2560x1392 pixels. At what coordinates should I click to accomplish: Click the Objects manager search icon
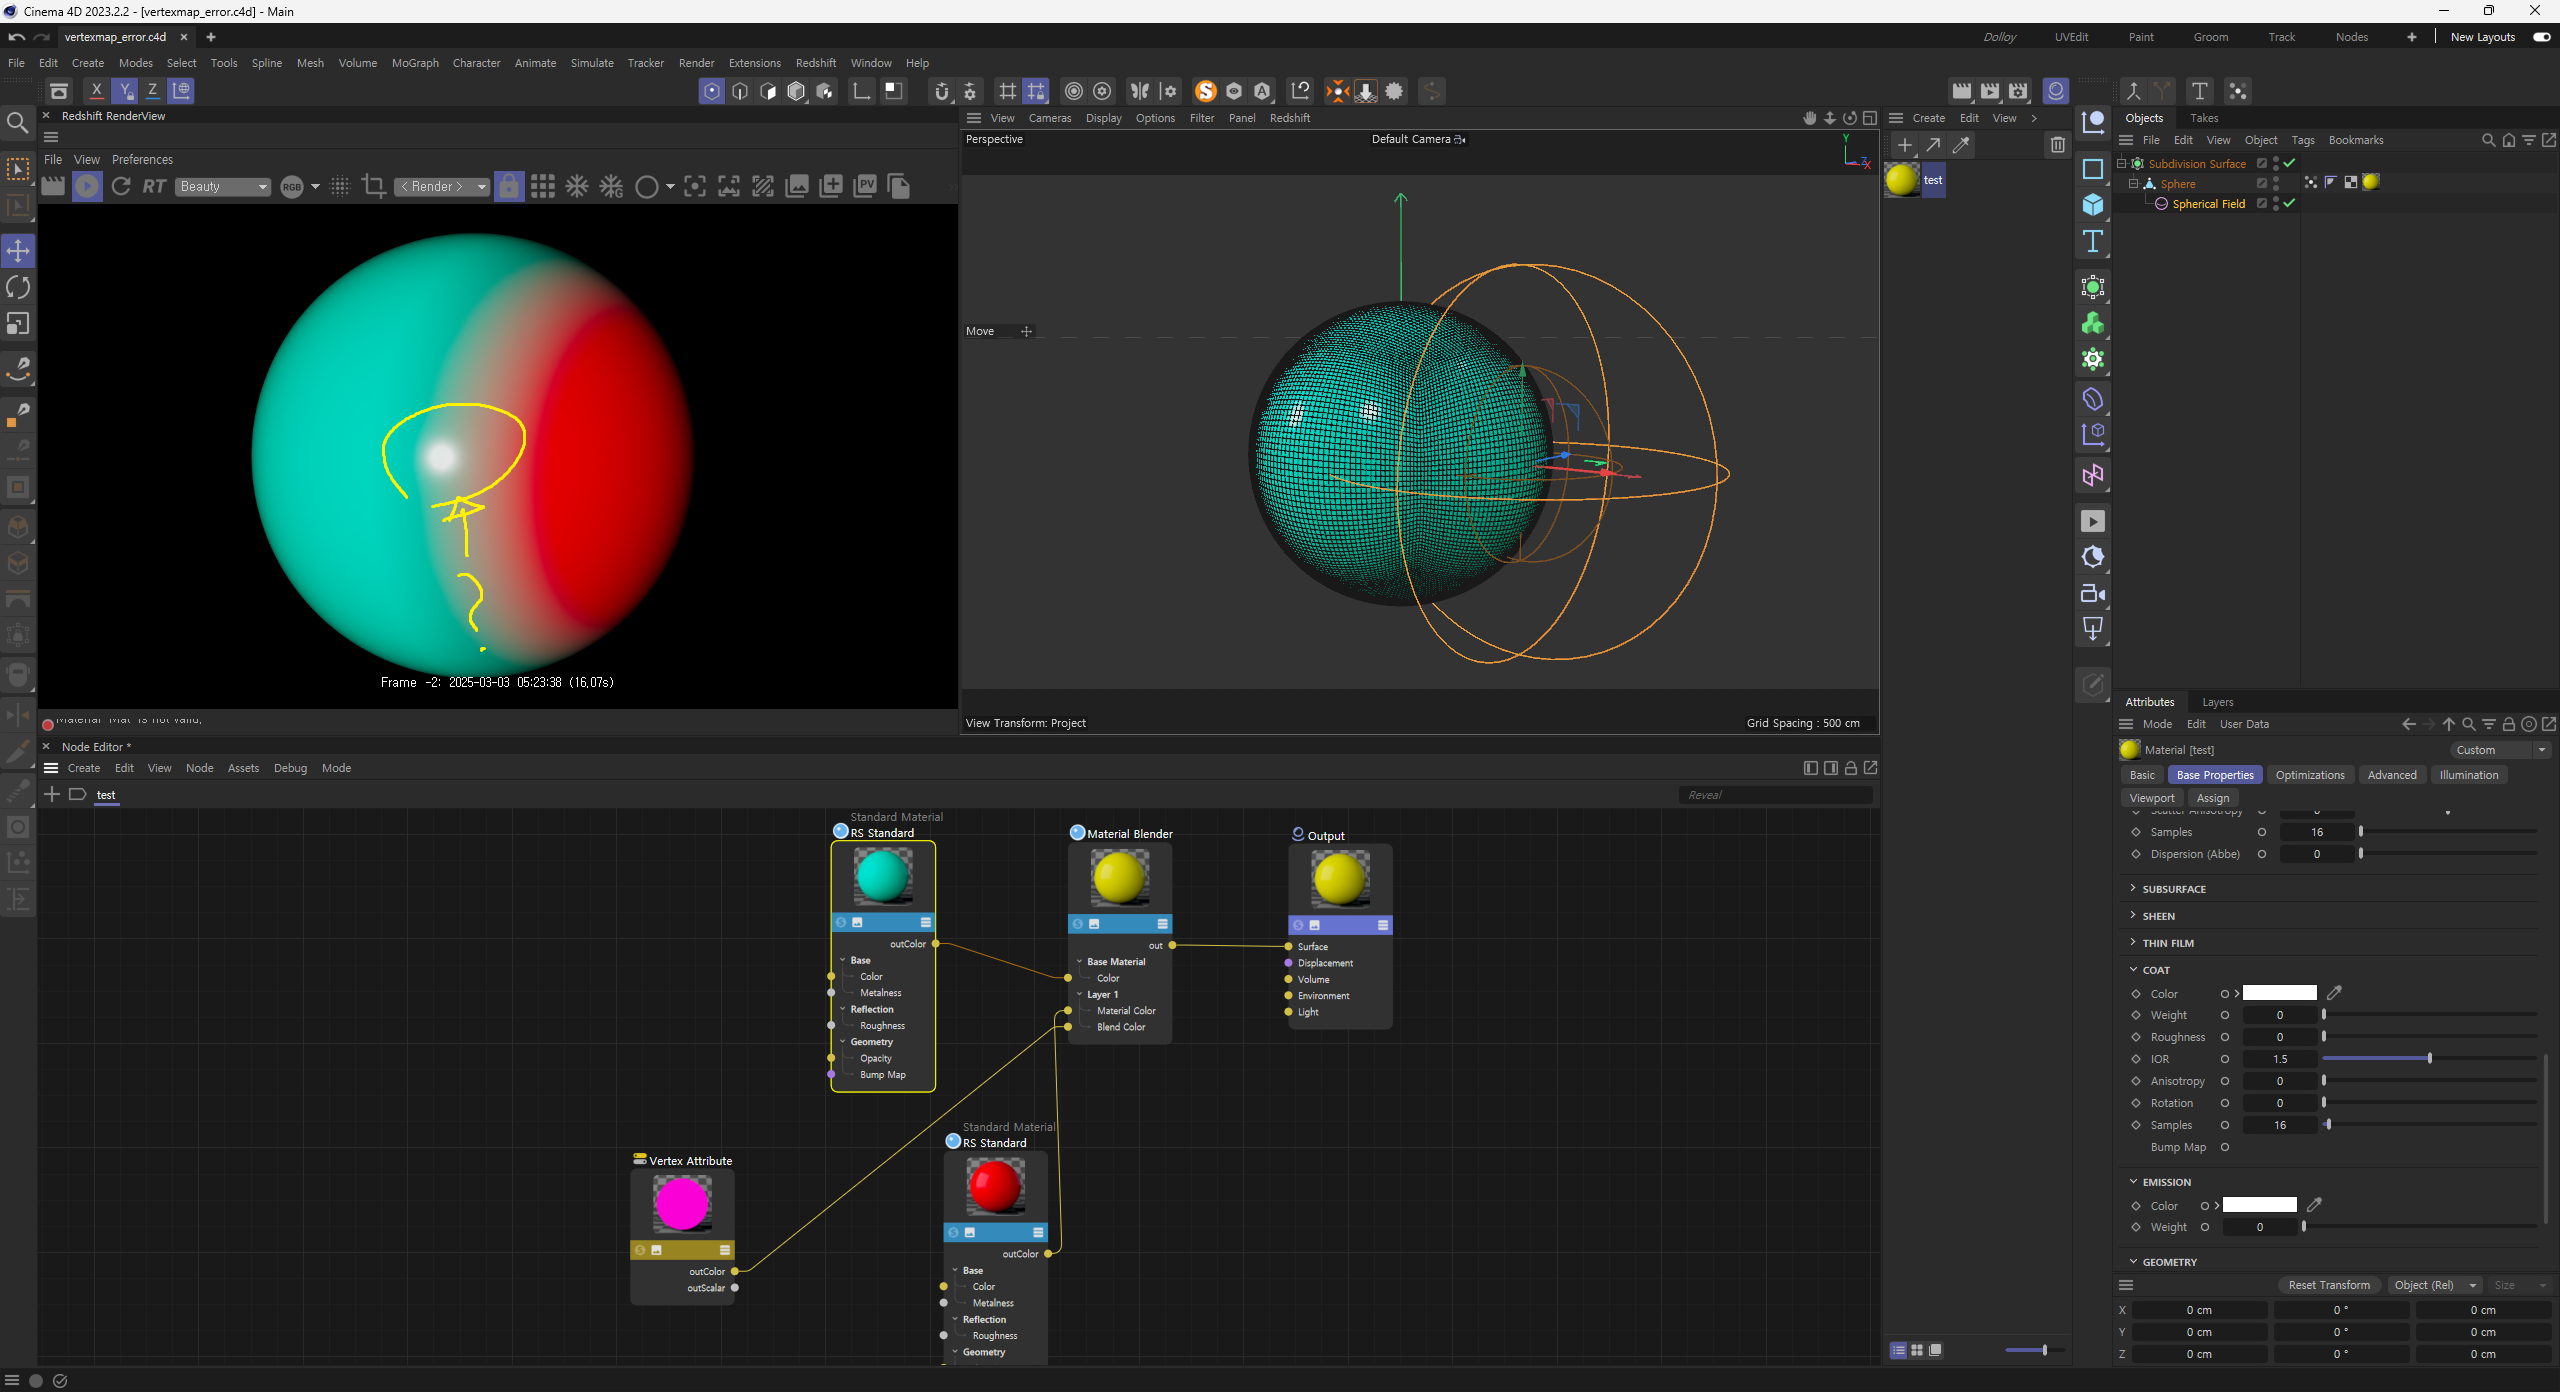coord(2489,140)
